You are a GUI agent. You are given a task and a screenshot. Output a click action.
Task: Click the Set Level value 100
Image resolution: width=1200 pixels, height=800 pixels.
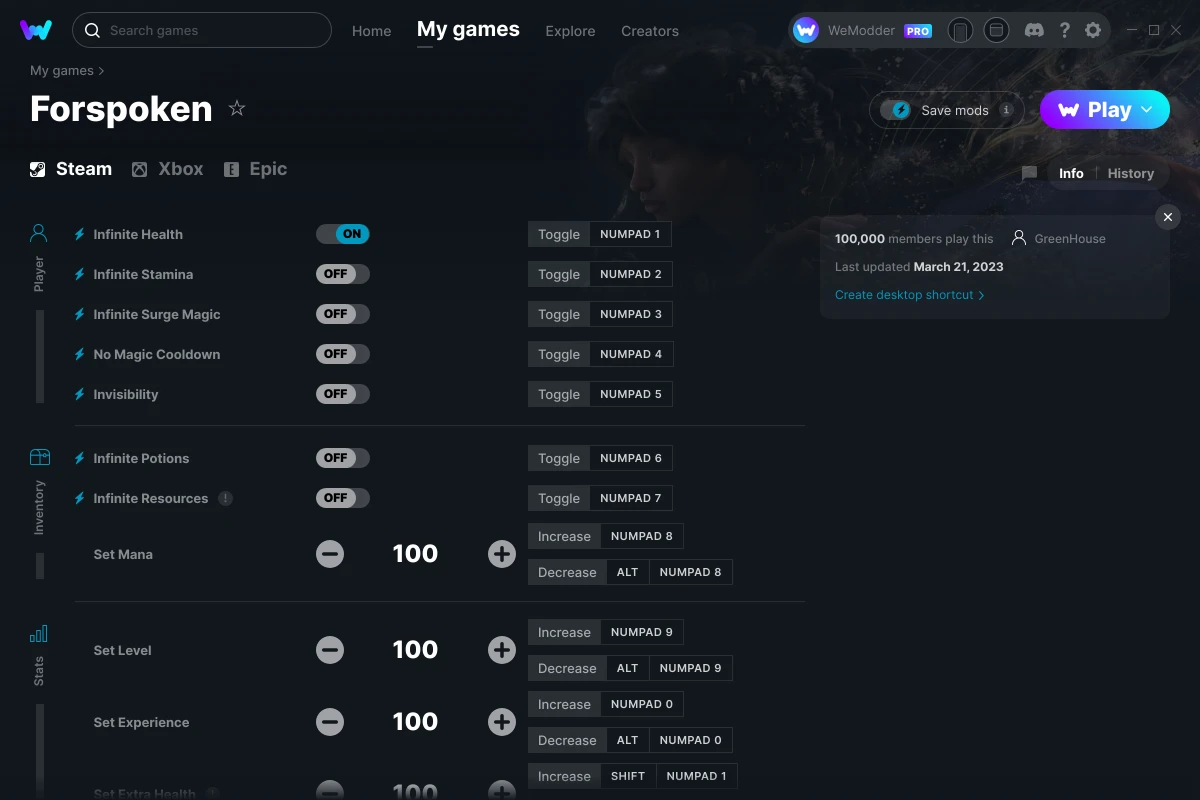click(415, 650)
